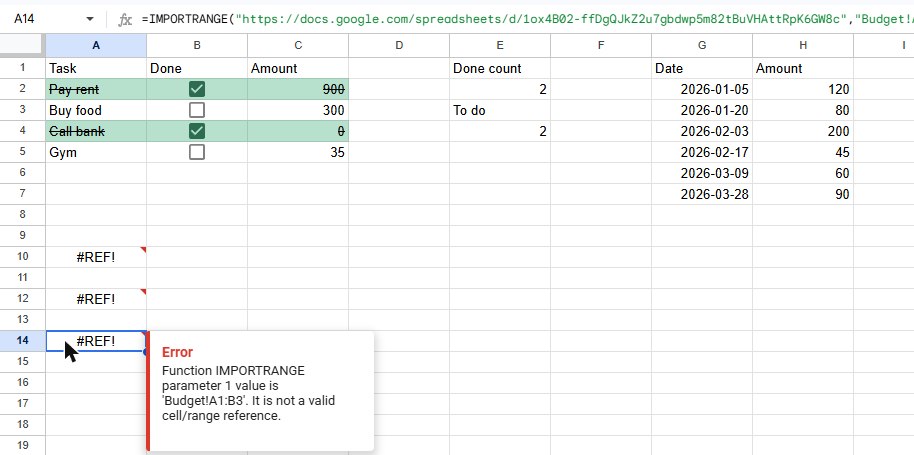Select the date 2026-02-03 cell
Screen dimensions: 914x455
[x=702, y=131]
